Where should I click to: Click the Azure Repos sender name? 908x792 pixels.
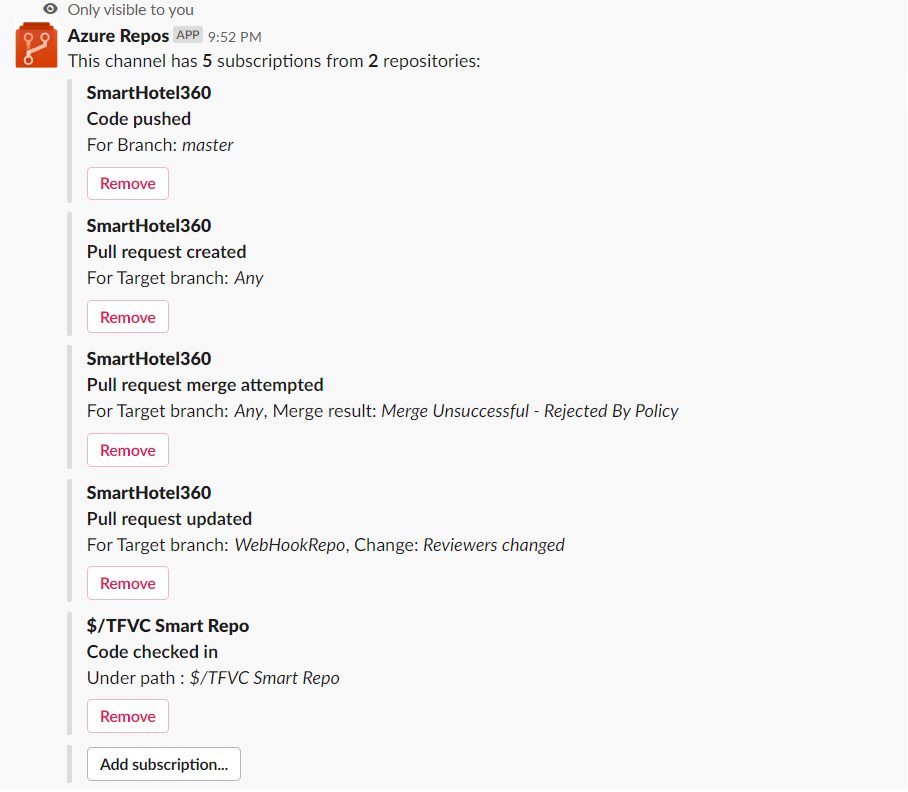coord(117,34)
